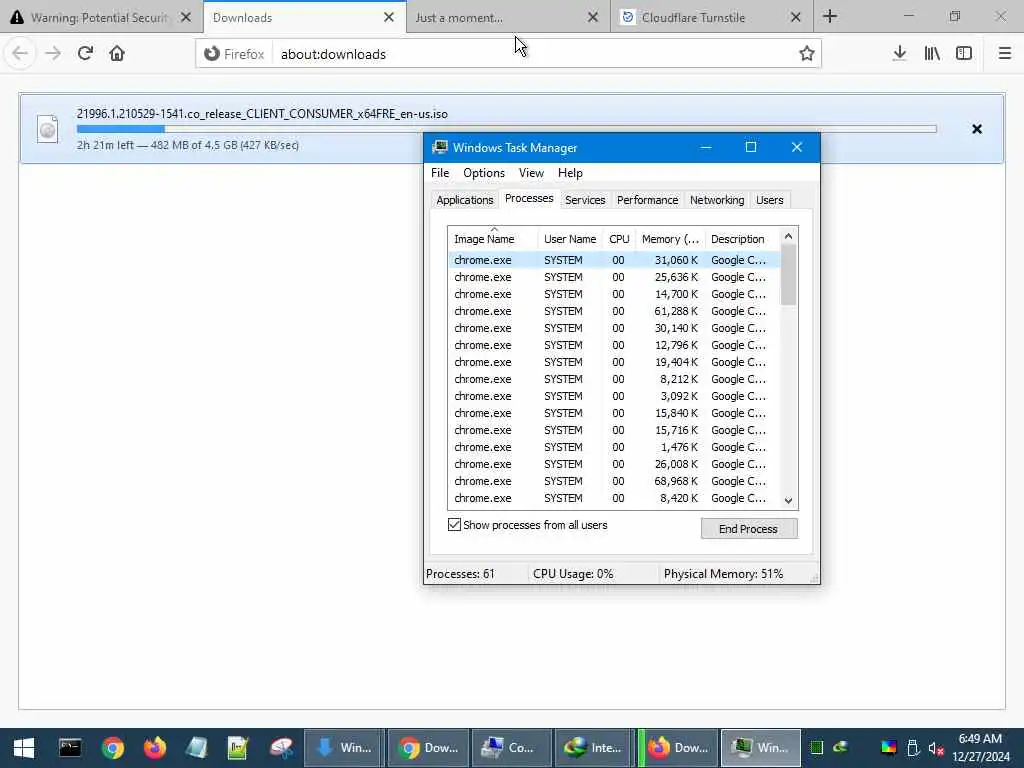This screenshot has width=1024, height=768.
Task: Open the Snipping Tool taskbar icon
Action: click(281, 748)
